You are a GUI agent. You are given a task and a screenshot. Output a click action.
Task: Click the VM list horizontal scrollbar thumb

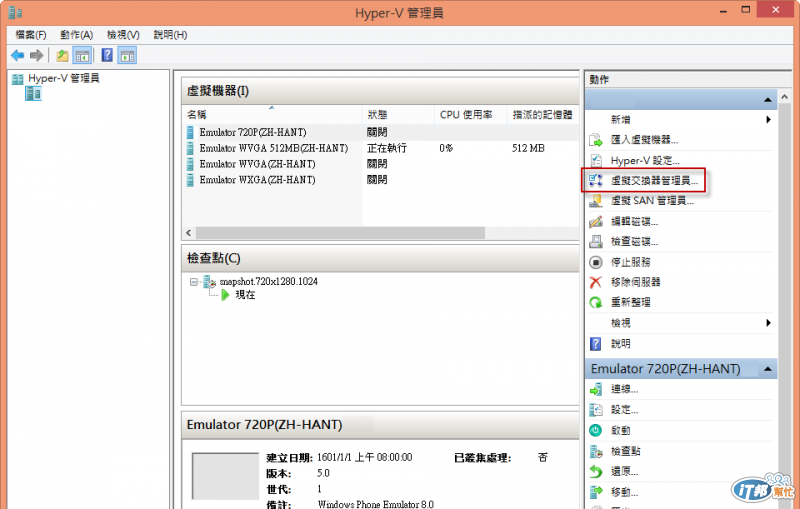point(340,233)
